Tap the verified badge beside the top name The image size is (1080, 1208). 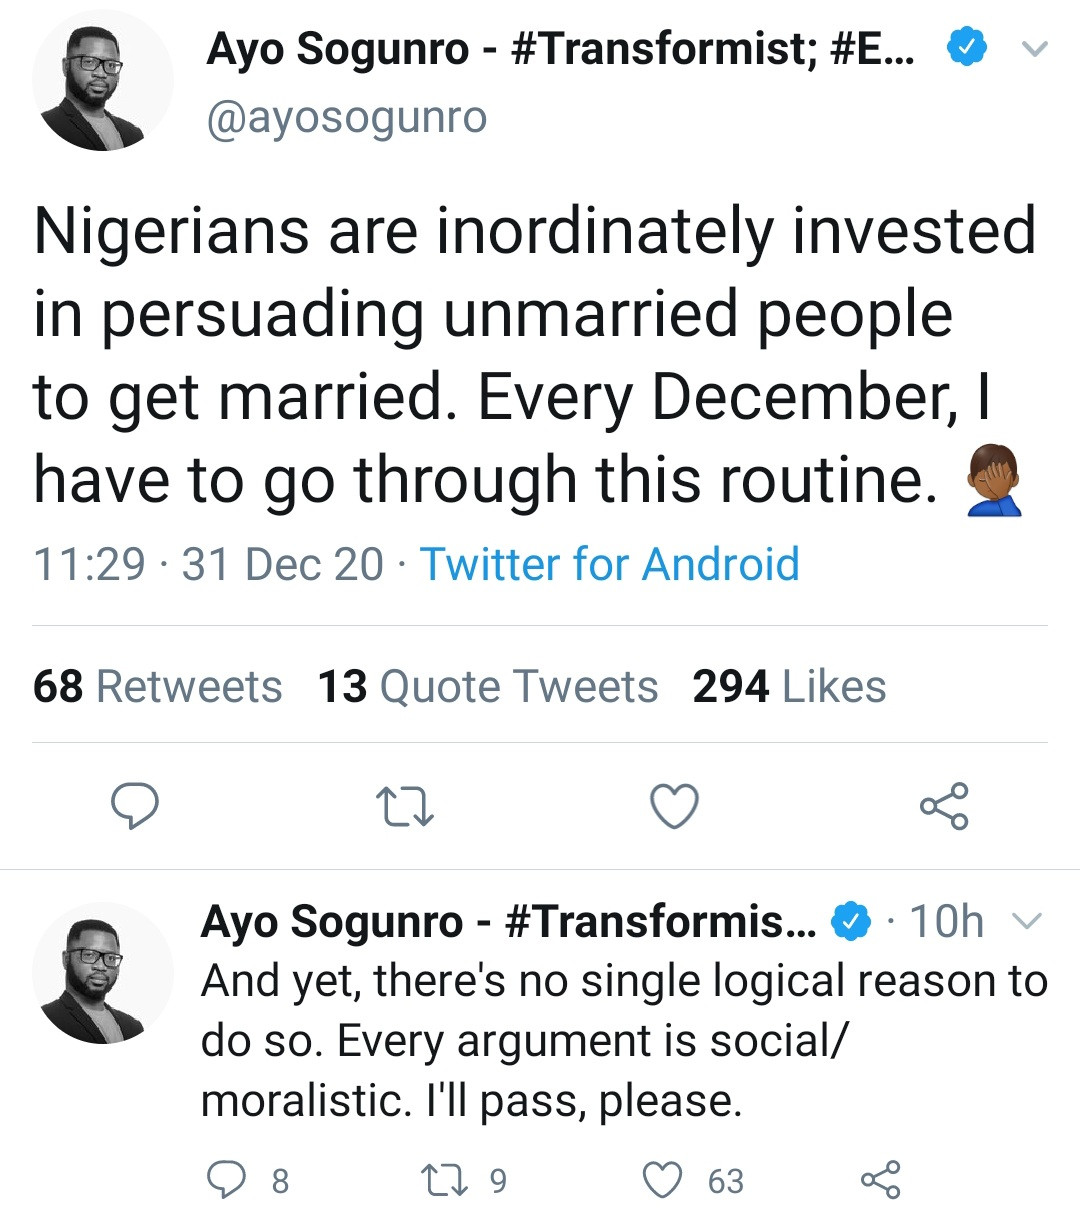(x=966, y=48)
